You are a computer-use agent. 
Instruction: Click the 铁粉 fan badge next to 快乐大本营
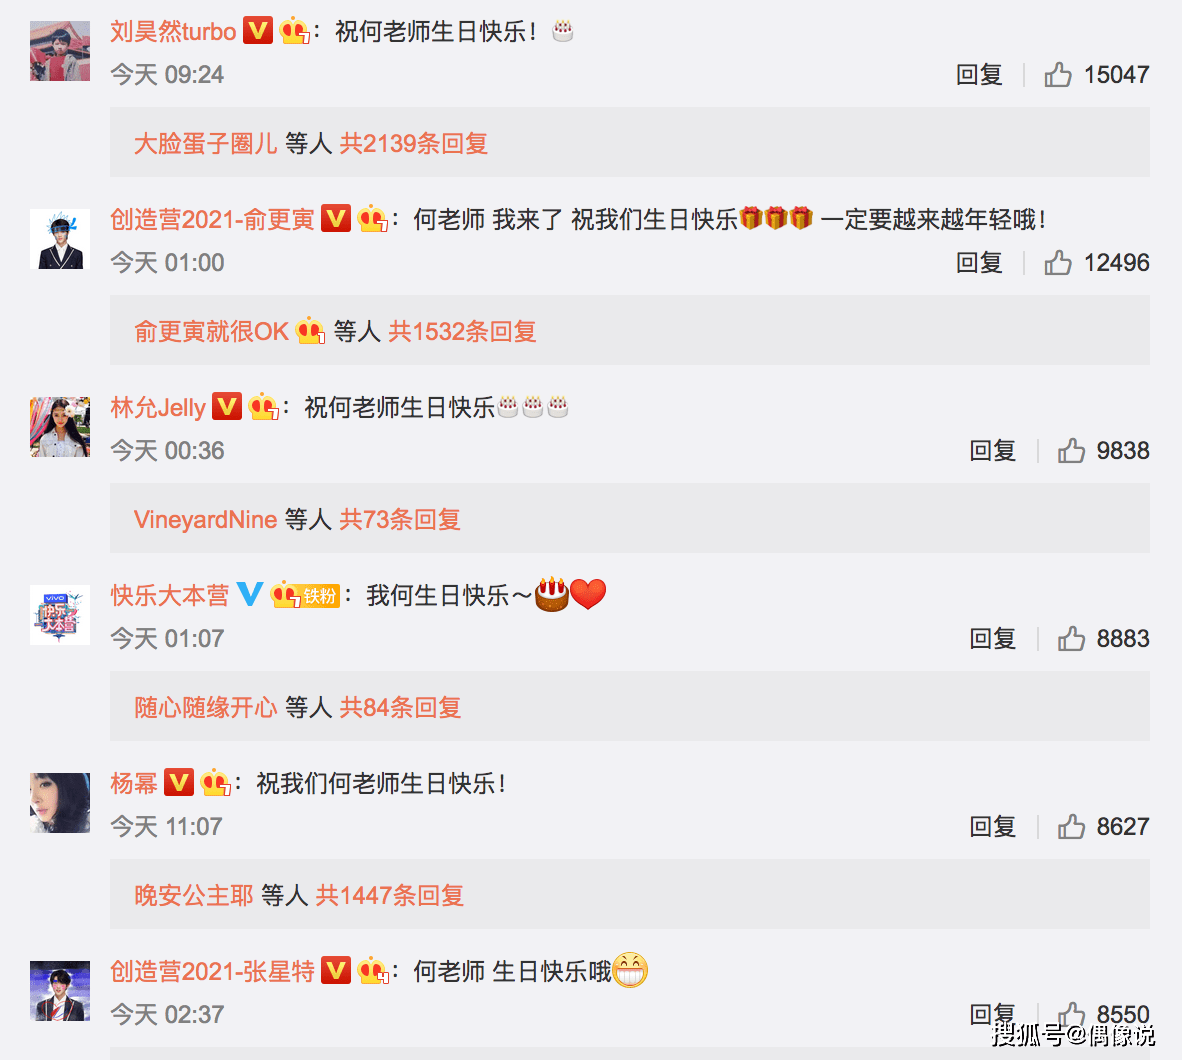[x=320, y=596]
